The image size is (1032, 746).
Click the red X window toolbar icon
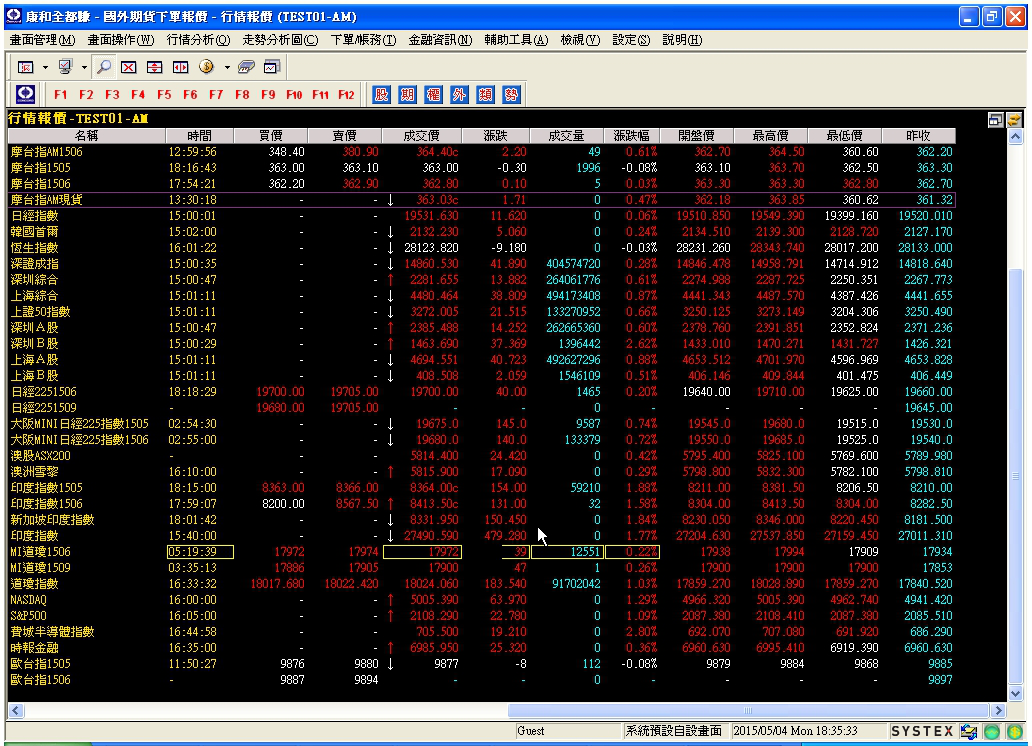[129, 67]
